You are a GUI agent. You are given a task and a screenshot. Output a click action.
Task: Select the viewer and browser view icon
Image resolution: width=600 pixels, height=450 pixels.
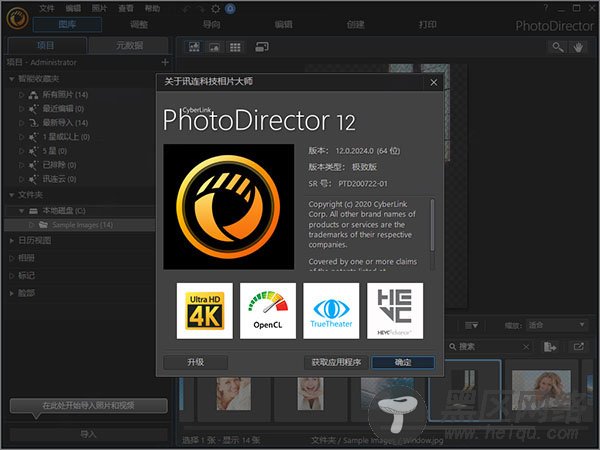[x=194, y=47]
